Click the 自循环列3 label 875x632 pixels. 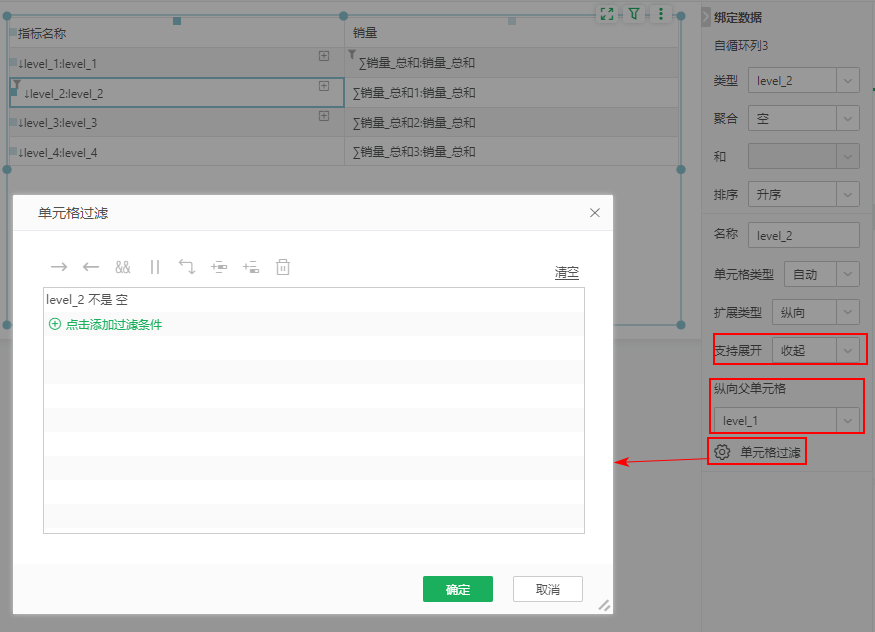[741, 46]
